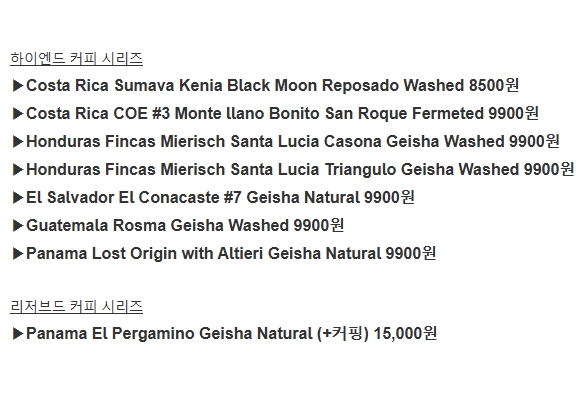
Task: Click the arrow beside Guatemala Rosma Geisha
Action: coord(18,226)
